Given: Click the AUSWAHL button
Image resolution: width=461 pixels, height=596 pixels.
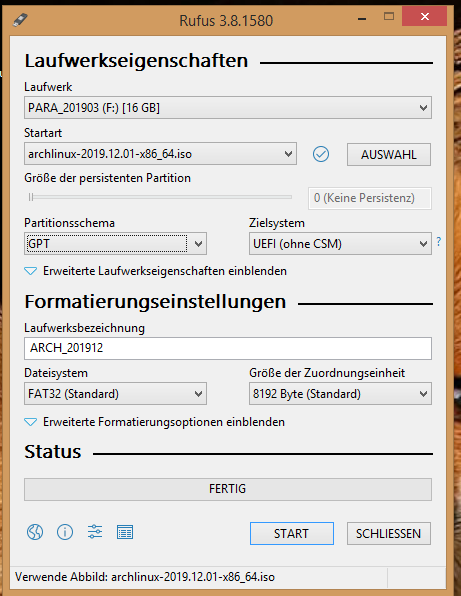Looking at the screenshot, I should pyautogui.click(x=388, y=154).
